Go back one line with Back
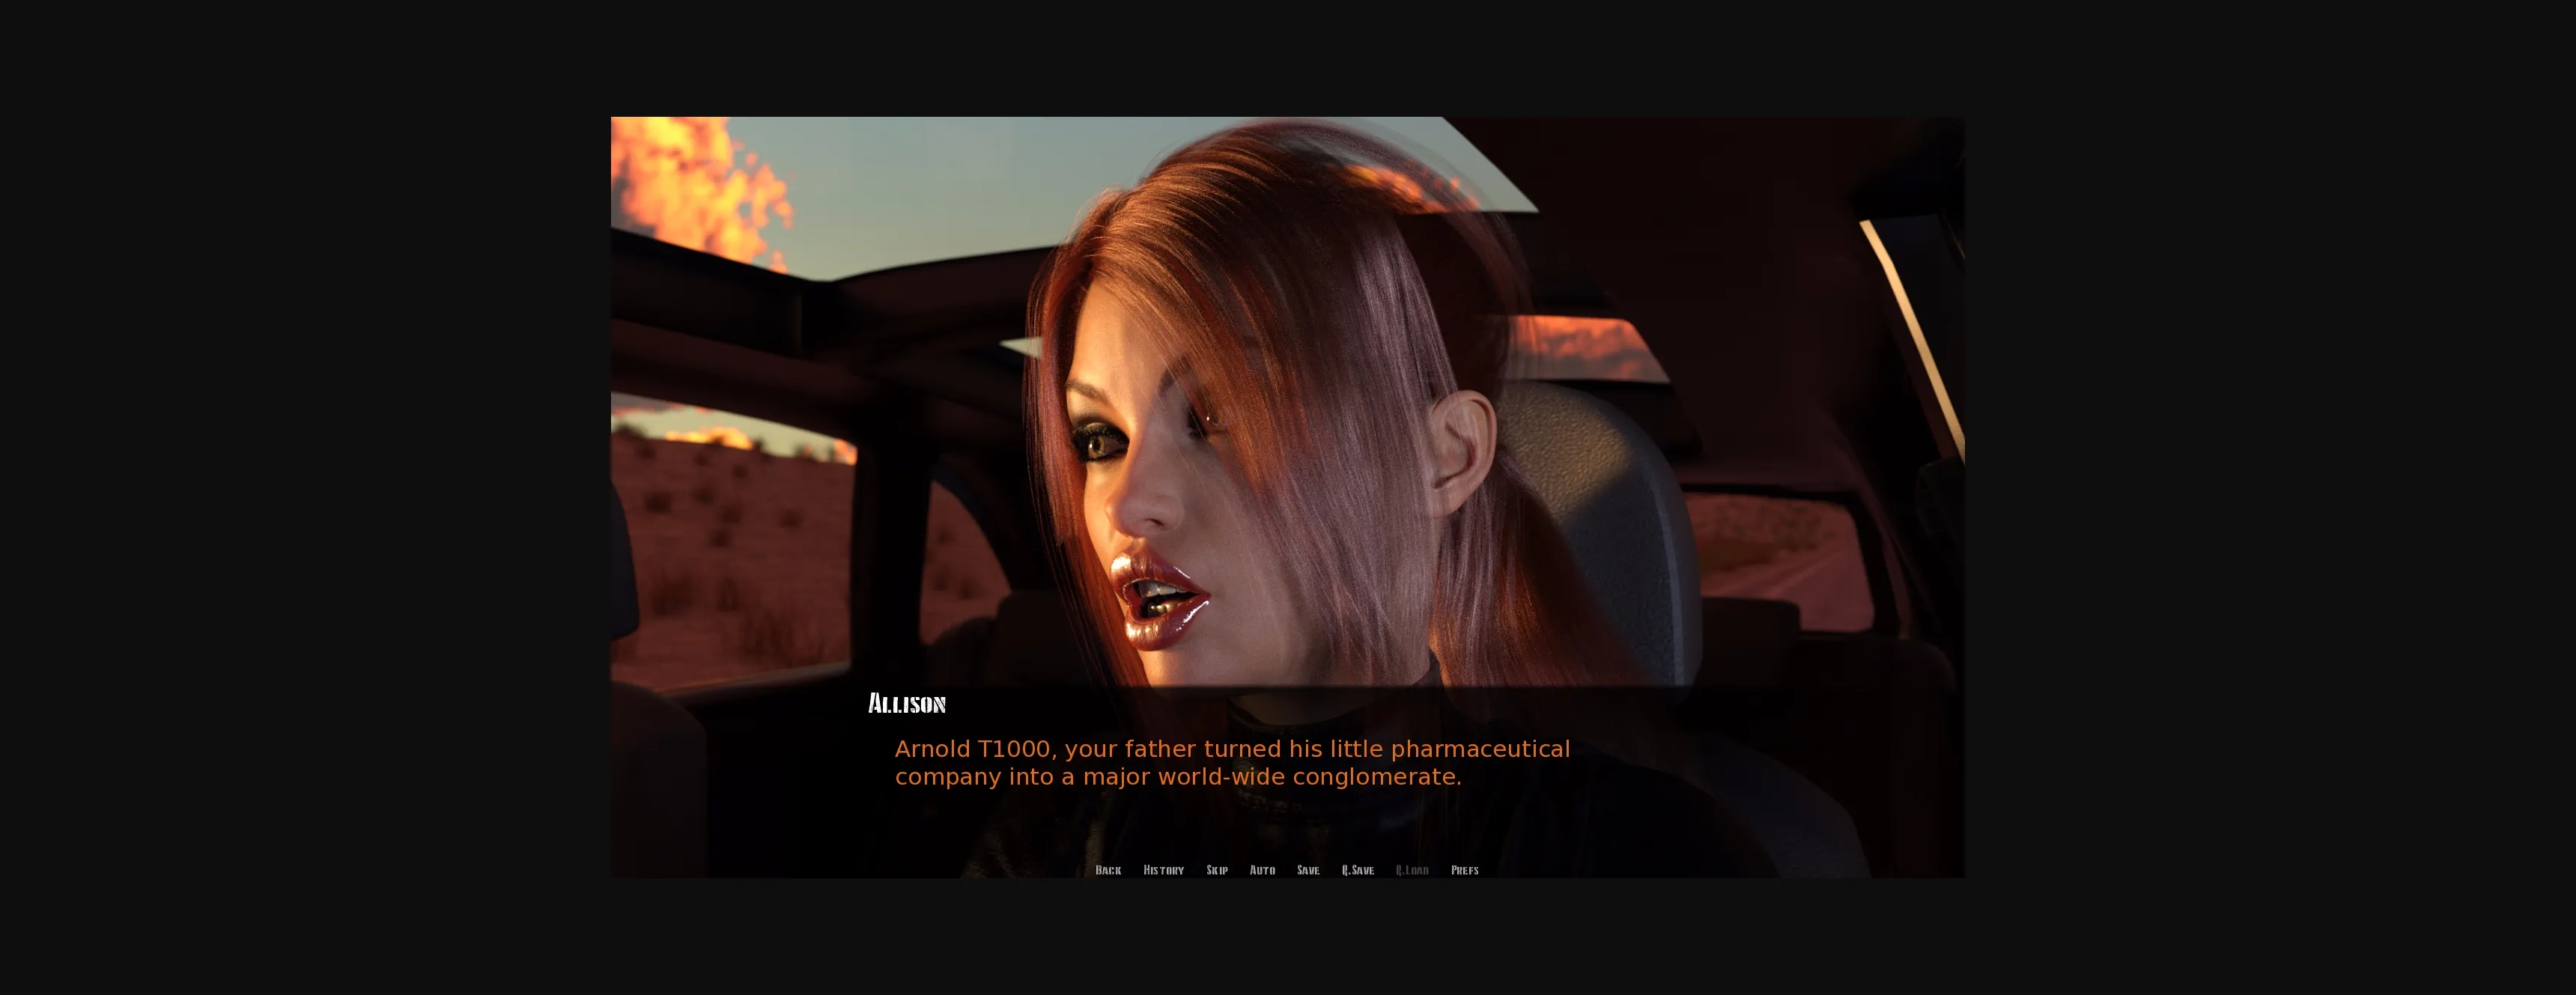Viewport: 2576px width, 995px height. point(1107,870)
